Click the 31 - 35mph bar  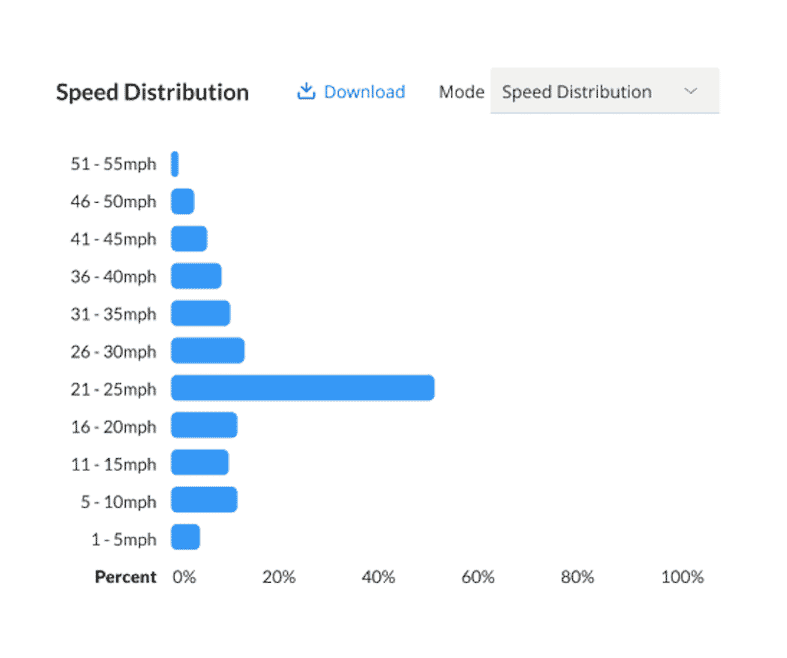coord(201,314)
